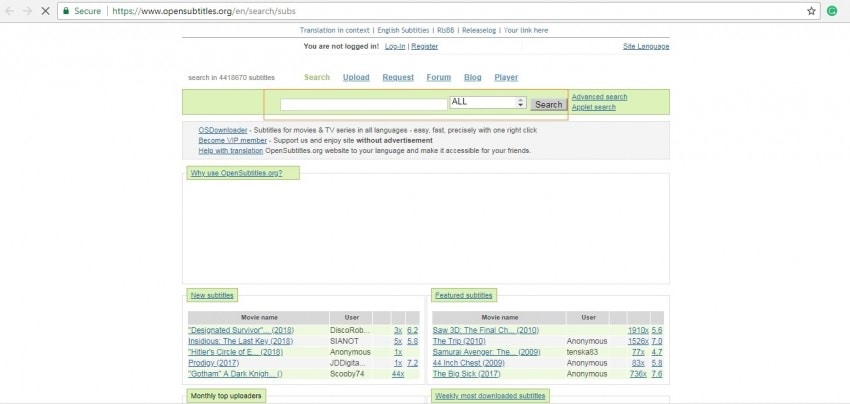850x404 pixels.
Task: Click the Search button
Action: (549, 105)
